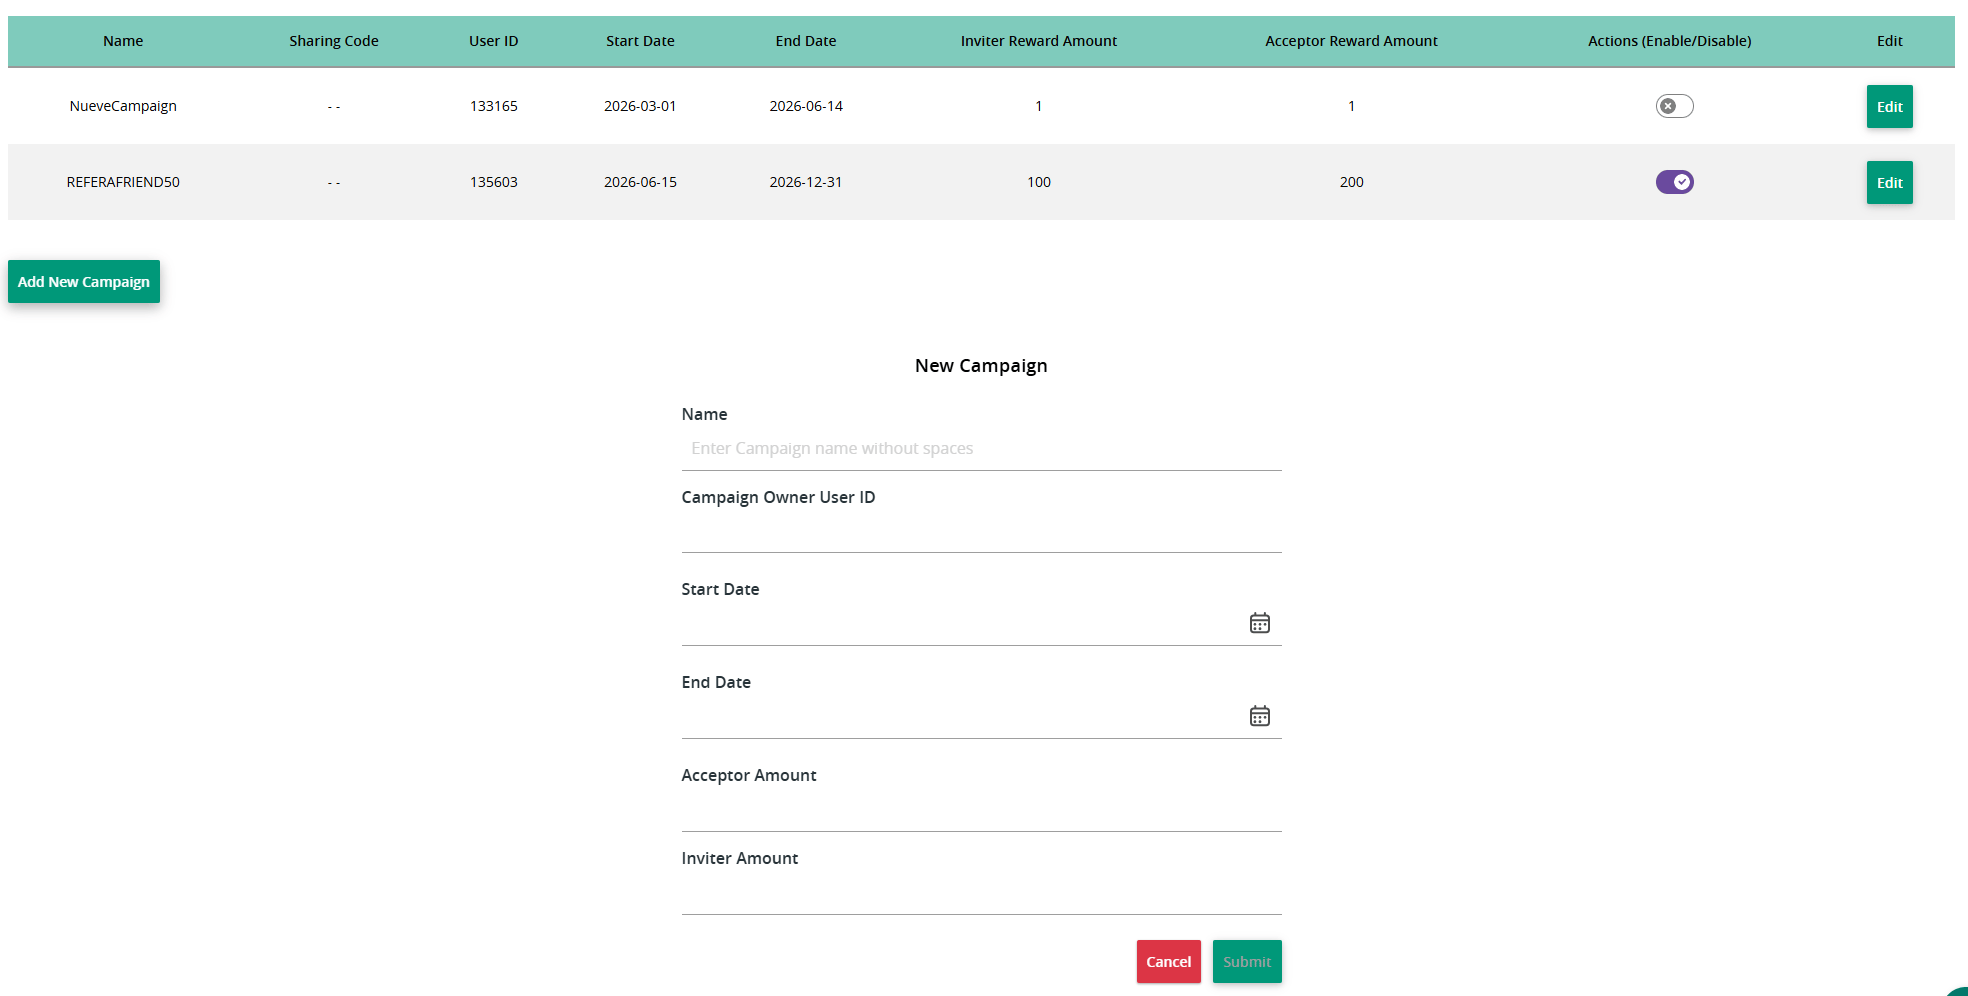Select user ID 135603 cell
The image size is (1968, 996).
(493, 182)
